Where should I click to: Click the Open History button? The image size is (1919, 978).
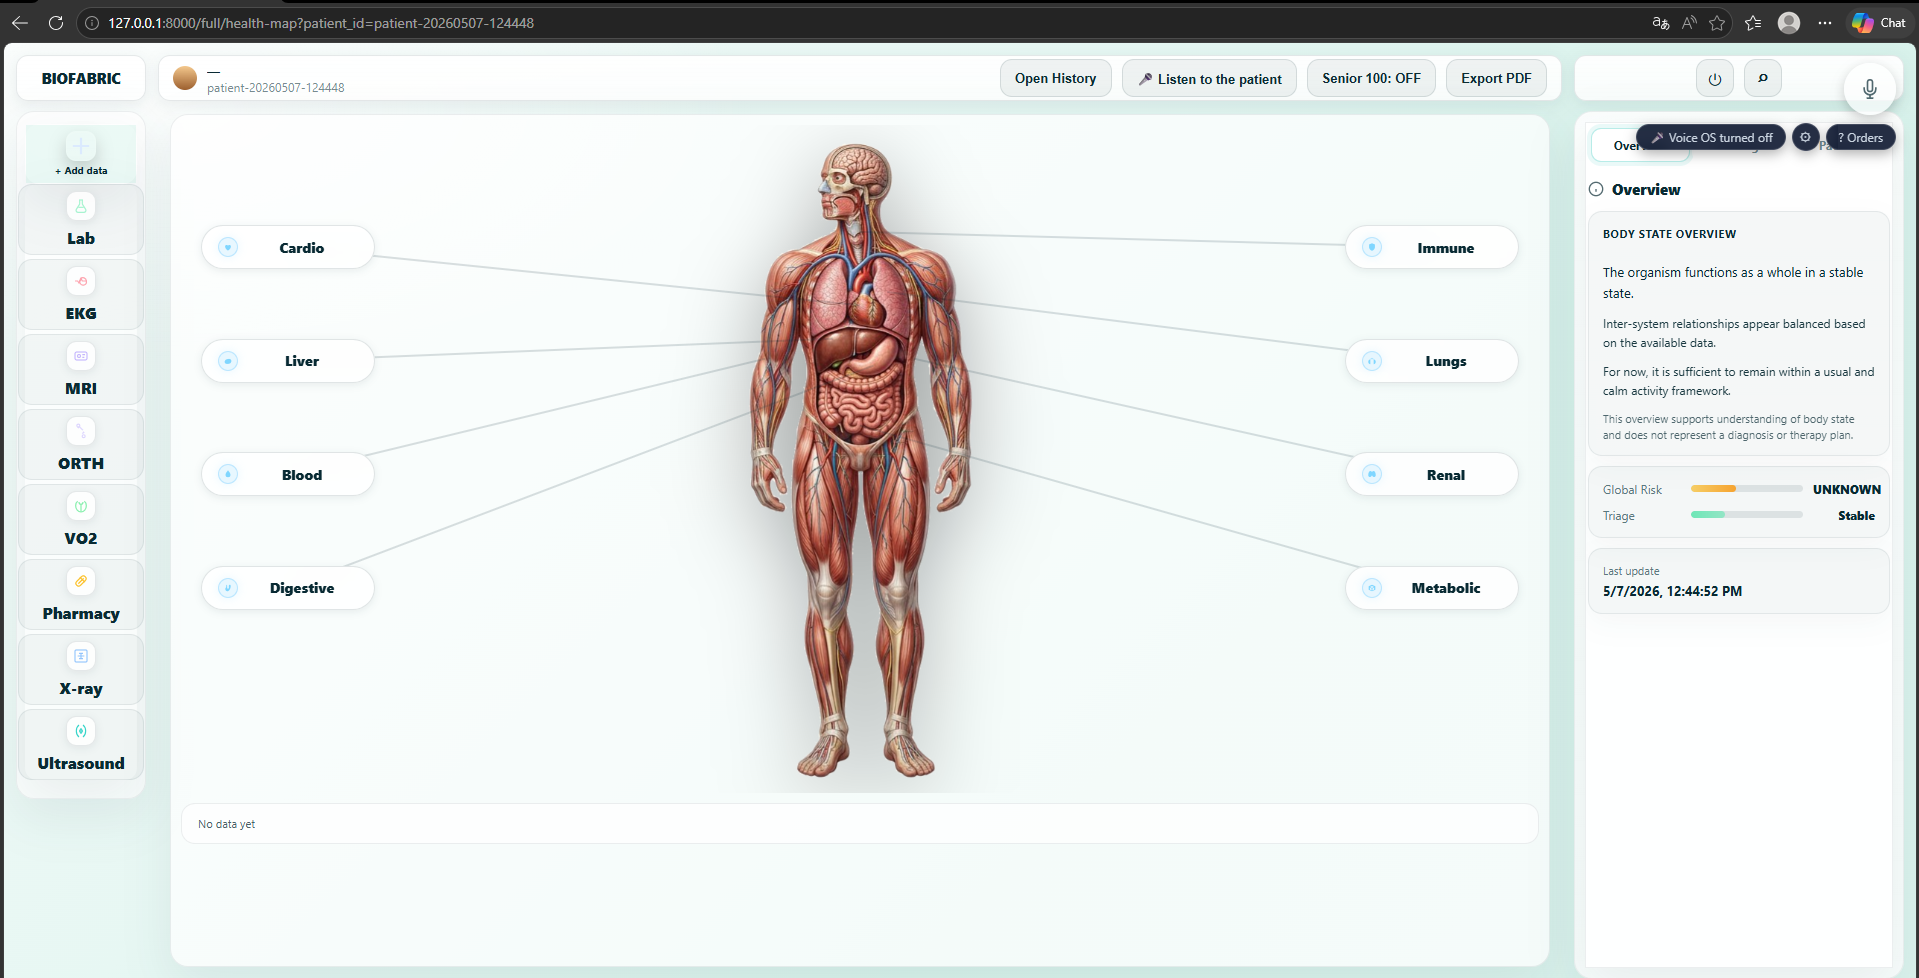click(x=1055, y=78)
